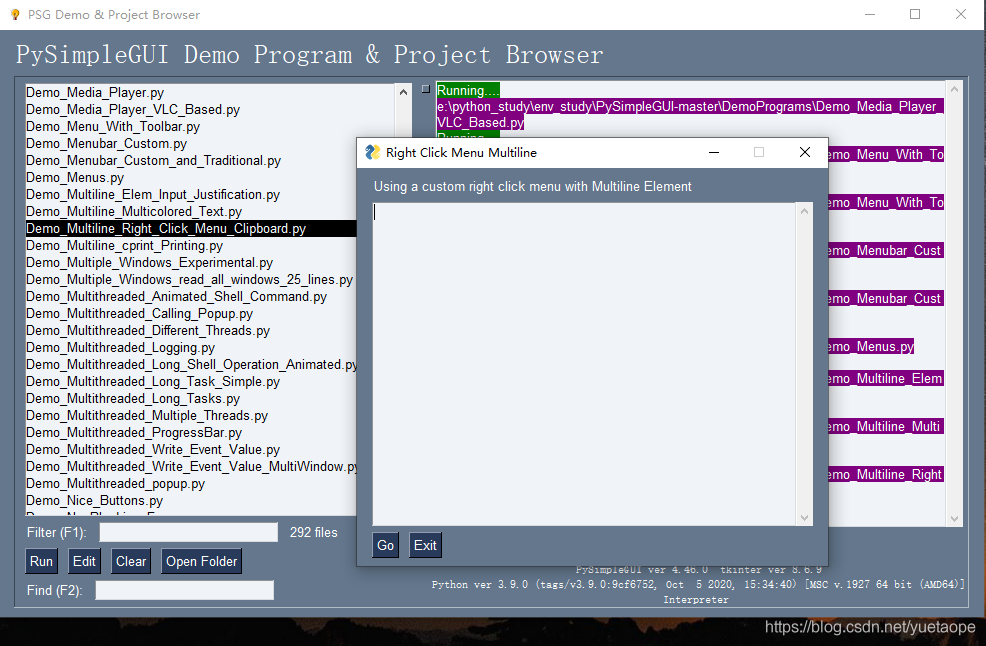The width and height of the screenshot is (986, 646).
Task: Click scroll-down arrow in Multiline text box
Action: 804,518
